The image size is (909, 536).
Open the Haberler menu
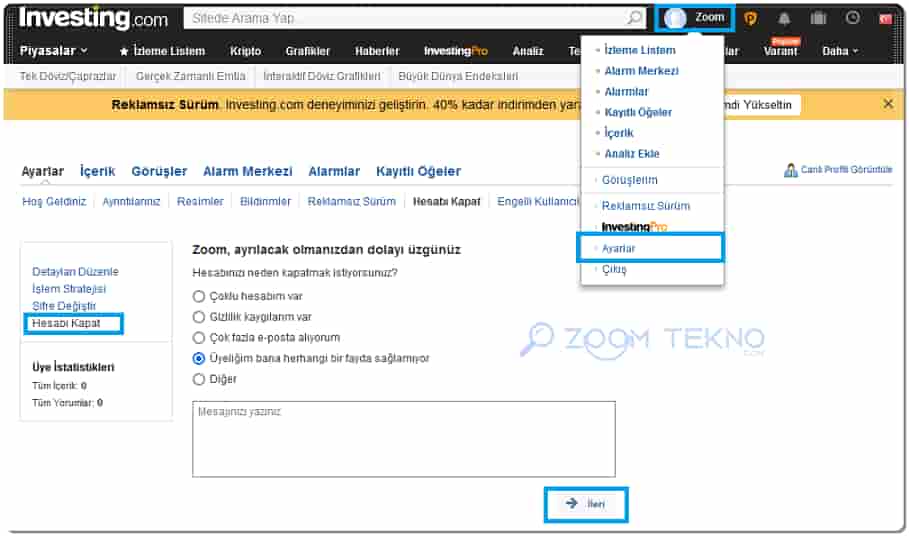coord(377,51)
